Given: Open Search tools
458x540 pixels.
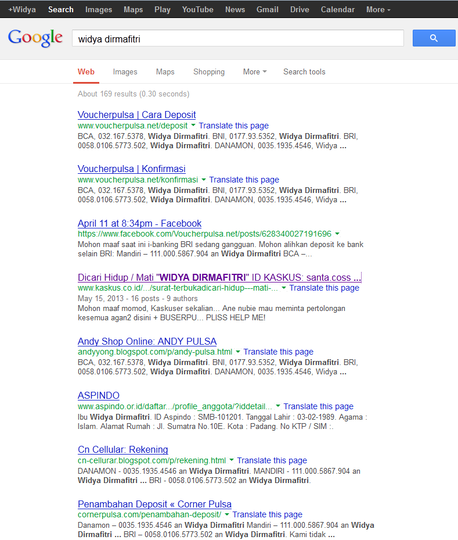Looking at the screenshot, I should (304, 72).
